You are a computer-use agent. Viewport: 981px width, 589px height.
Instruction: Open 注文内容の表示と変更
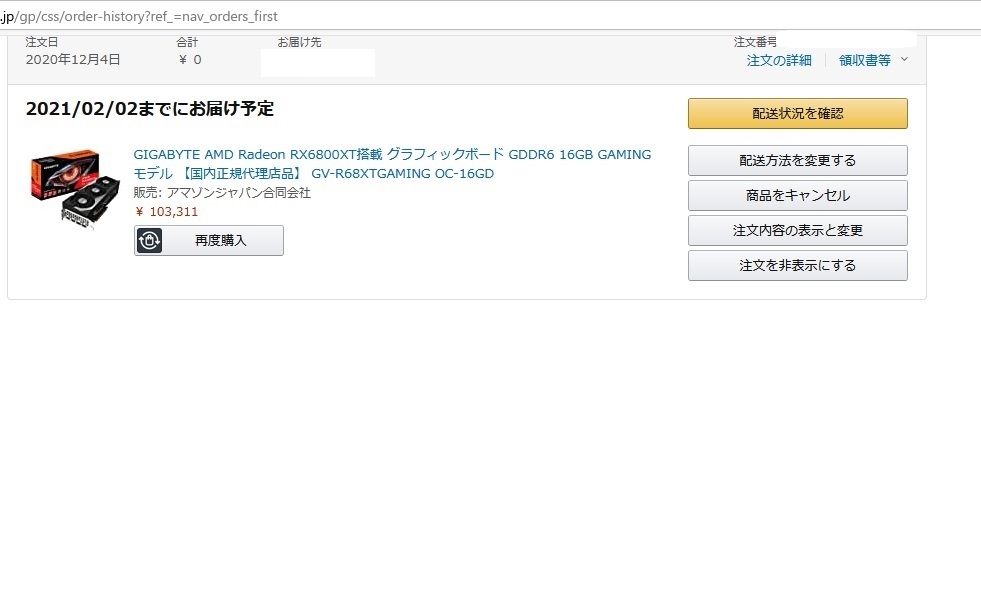(x=797, y=230)
